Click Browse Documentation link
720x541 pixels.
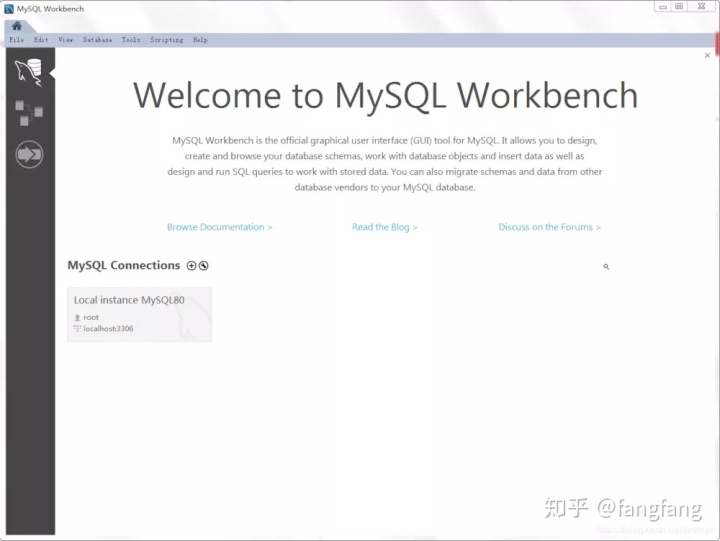pos(219,227)
